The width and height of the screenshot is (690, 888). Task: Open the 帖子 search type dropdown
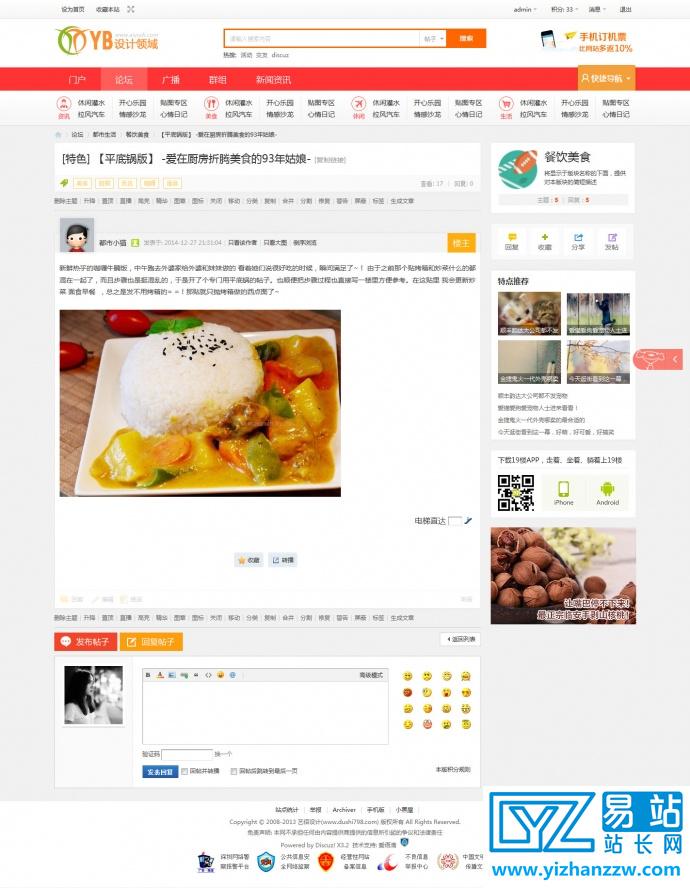click(x=433, y=39)
